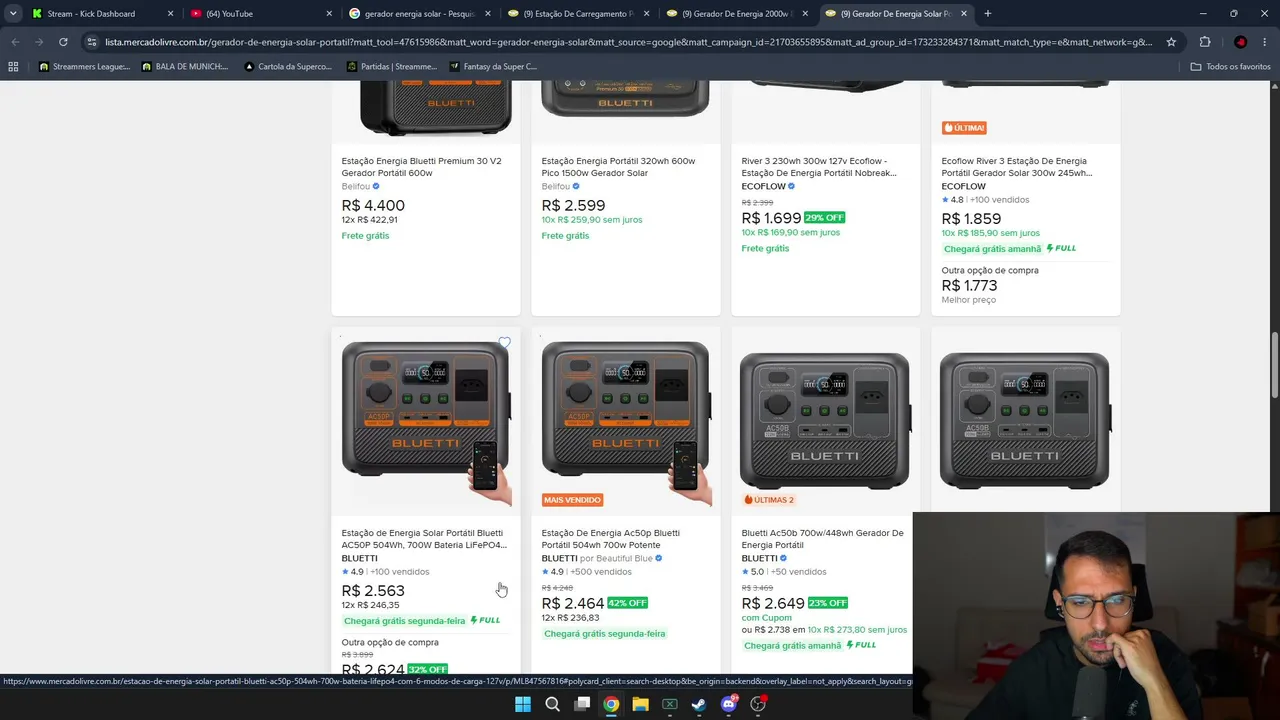
Task: Open River 3 230wh 300w Ecoflow listing
Action: [819, 167]
